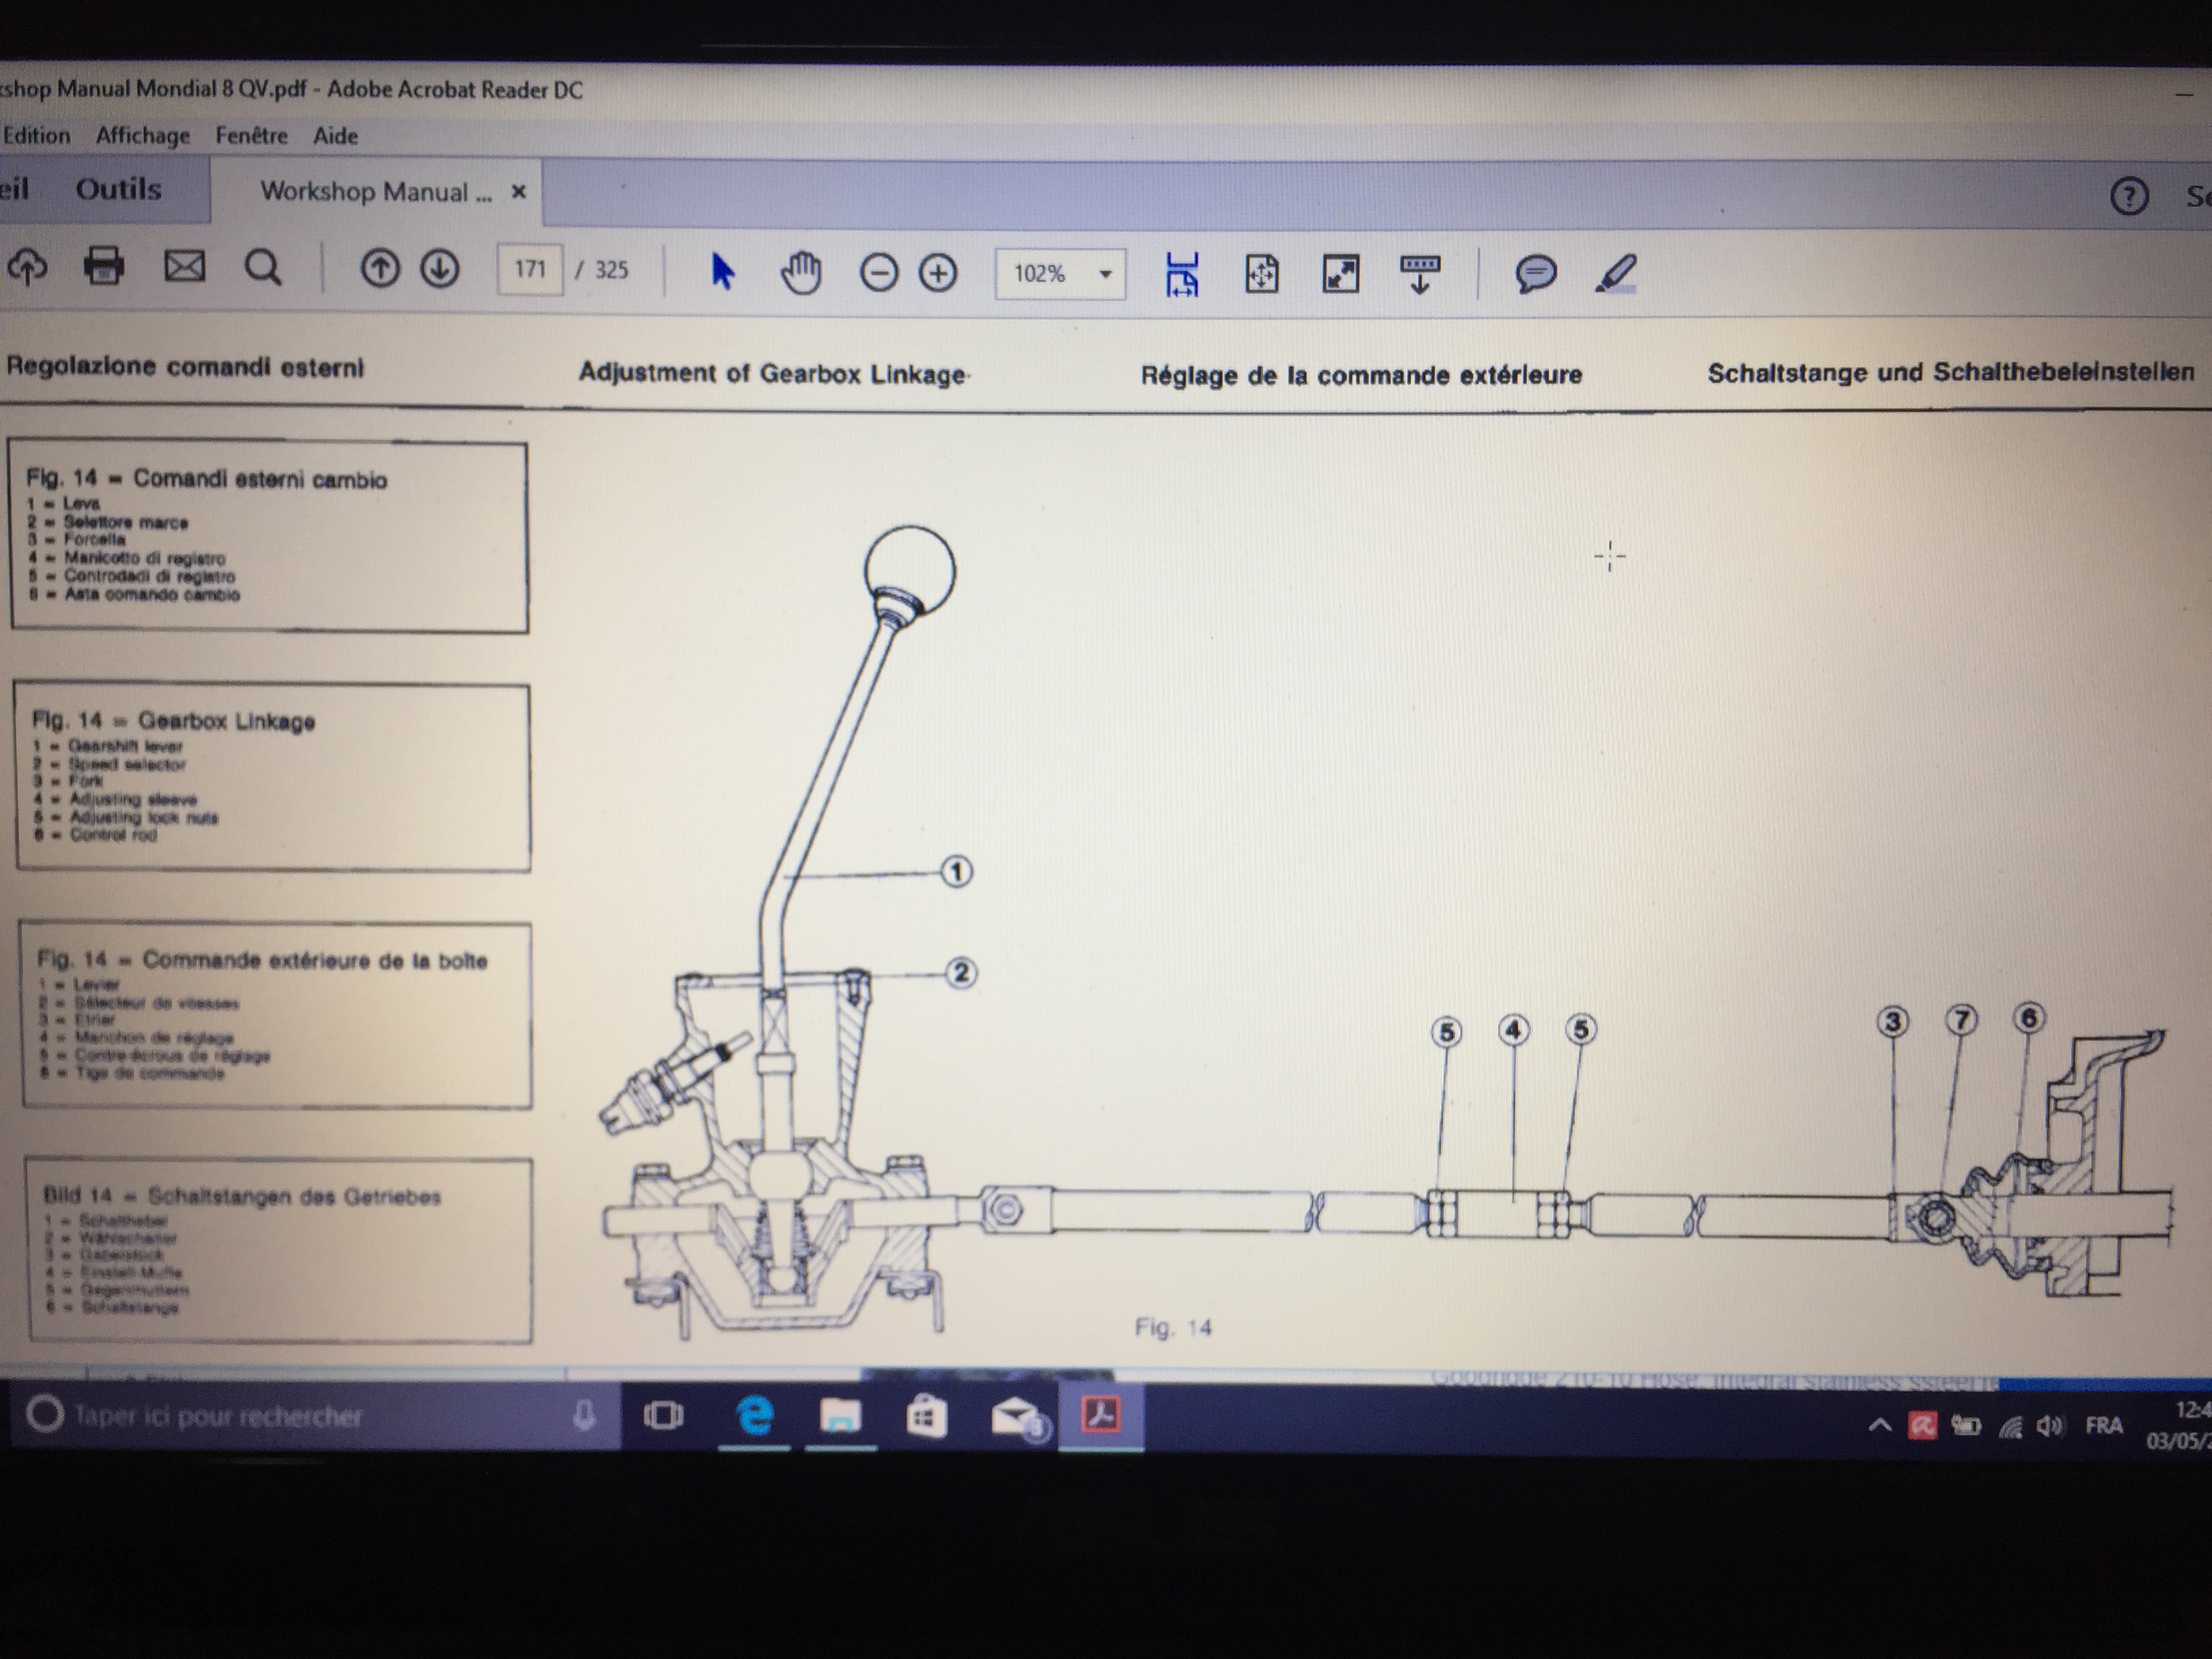Fit page to window width

(x=1182, y=274)
